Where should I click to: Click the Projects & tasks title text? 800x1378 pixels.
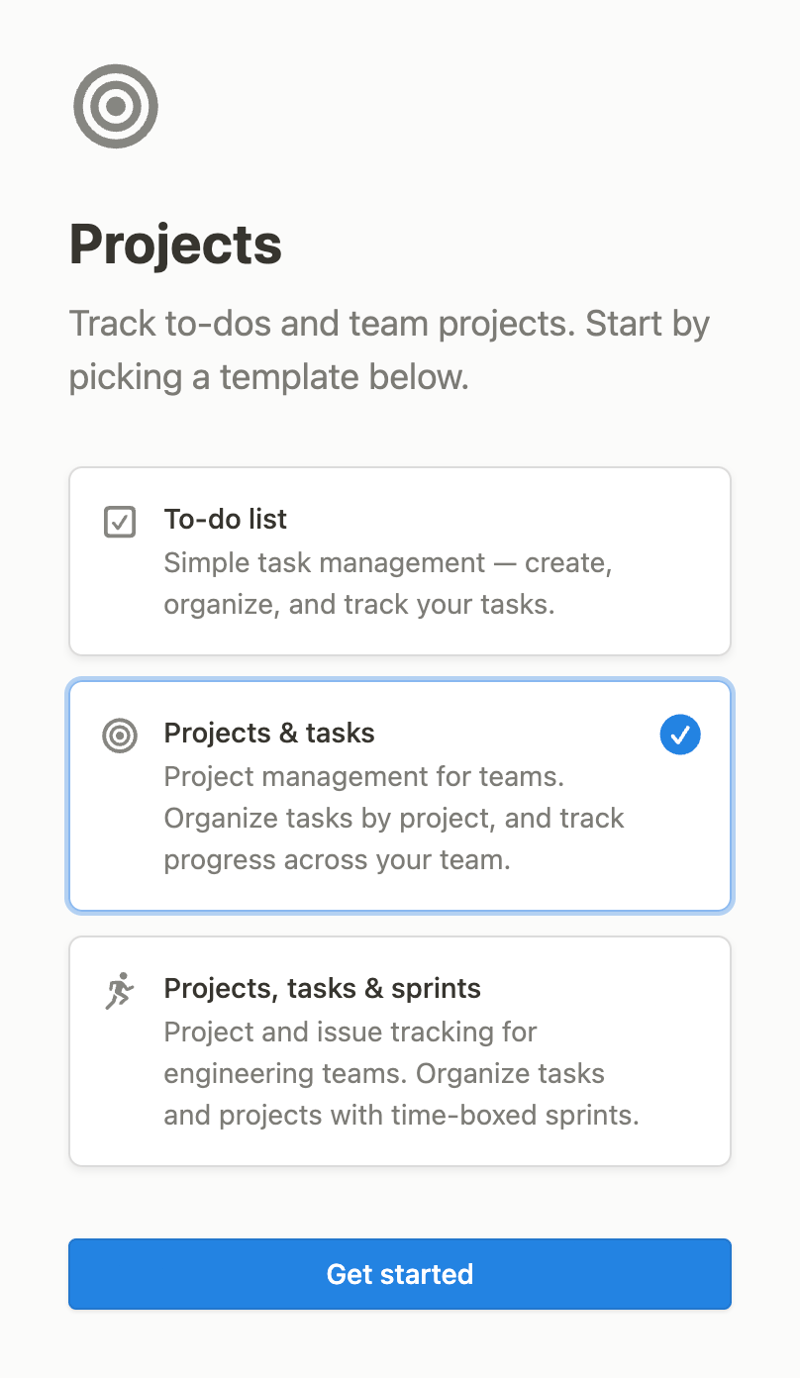point(268,733)
